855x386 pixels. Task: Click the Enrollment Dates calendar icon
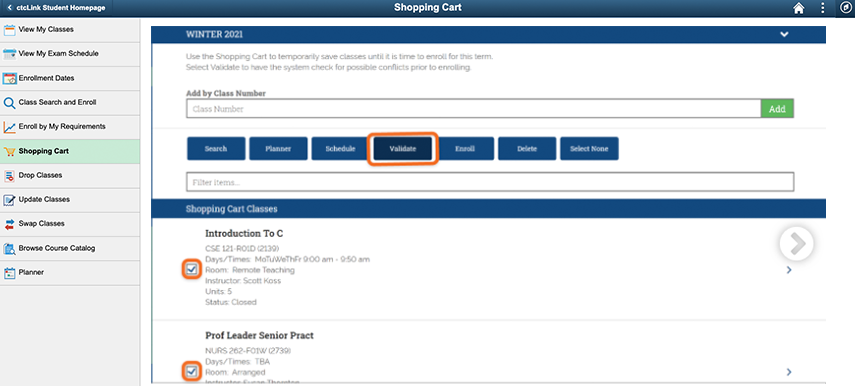[9, 79]
